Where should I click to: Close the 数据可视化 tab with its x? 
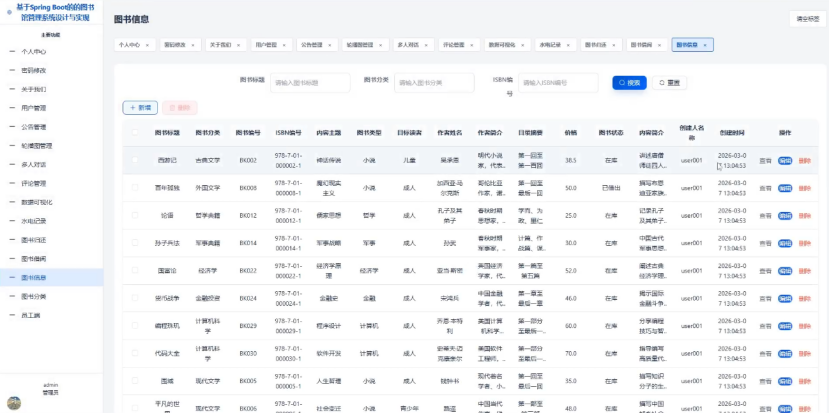[522, 45]
